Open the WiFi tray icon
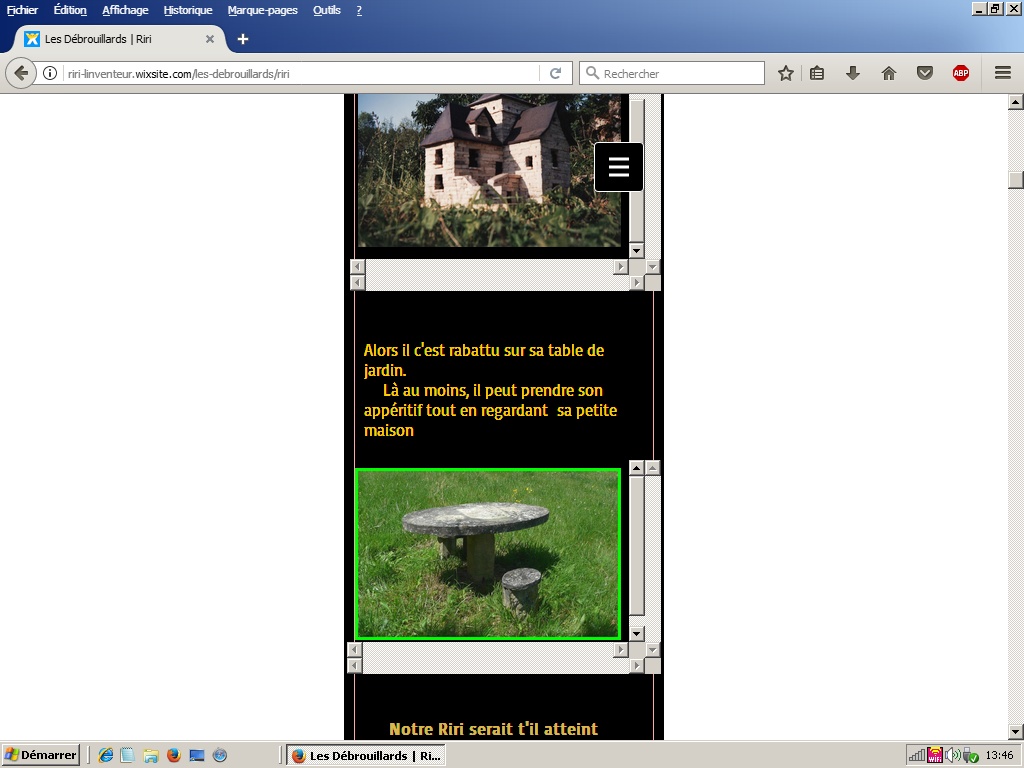1024x768 pixels. point(935,755)
